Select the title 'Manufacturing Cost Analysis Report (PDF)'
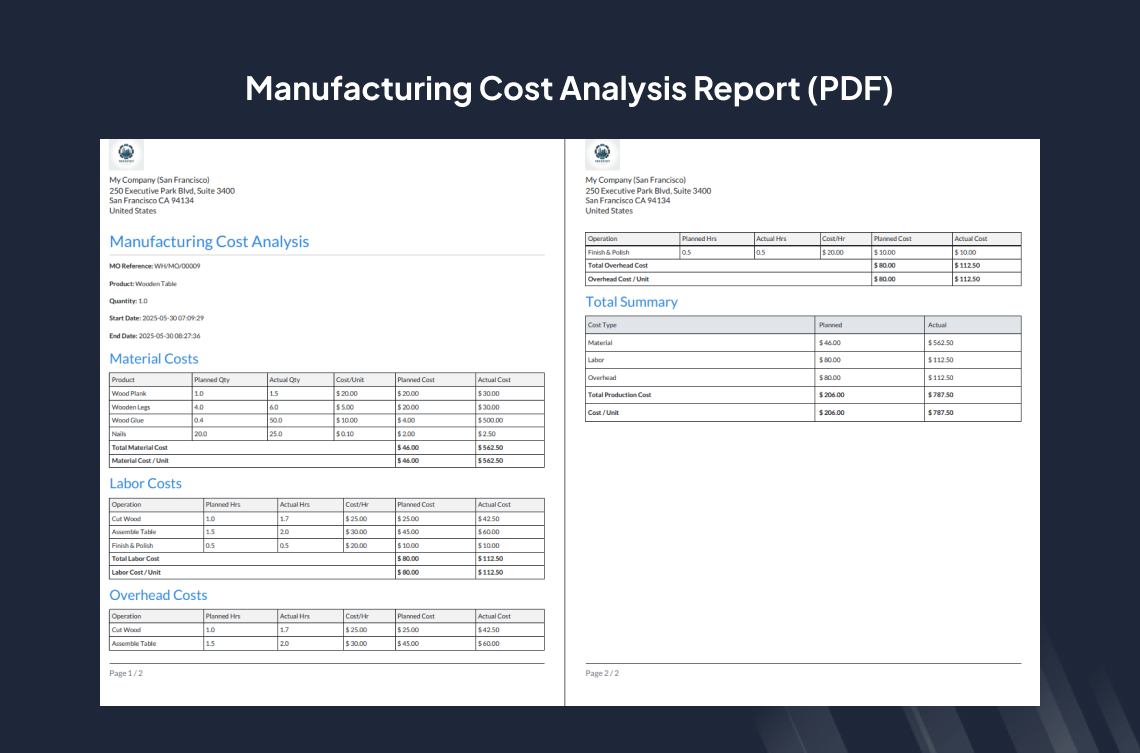 pyautogui.click(x=569, y=89)
